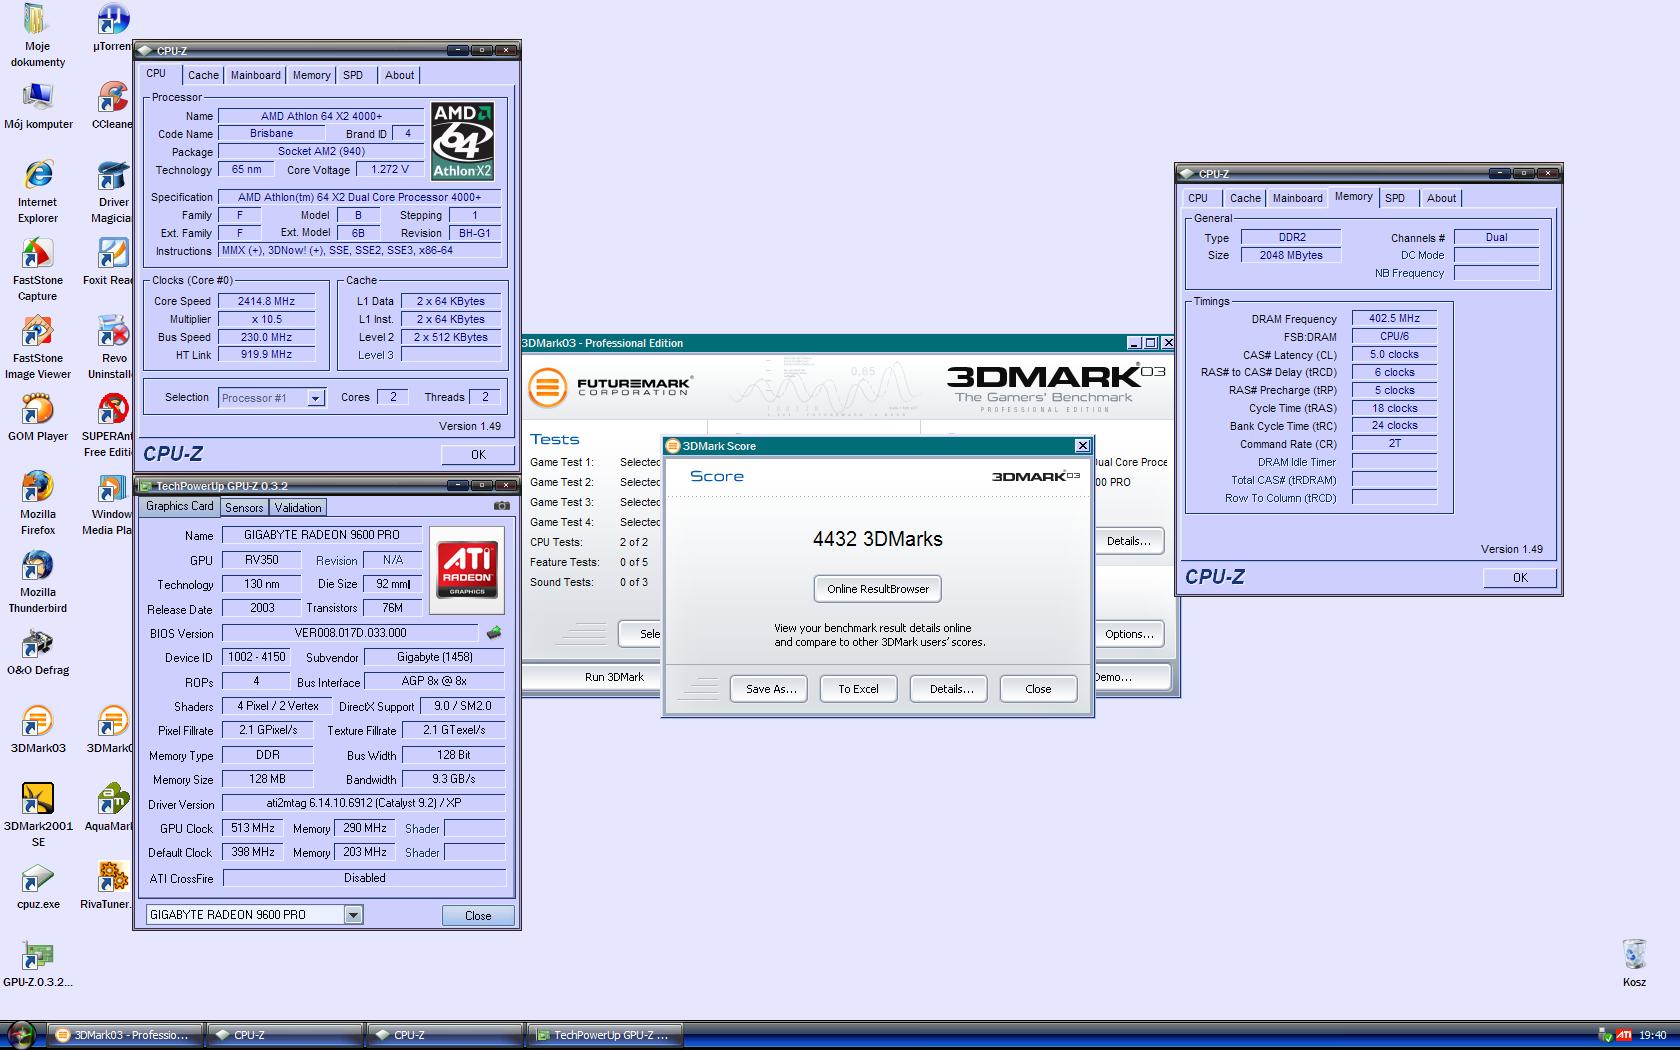
Task: Click the BIOS save chip icon in GPU-Z
Action: [493, 632]
